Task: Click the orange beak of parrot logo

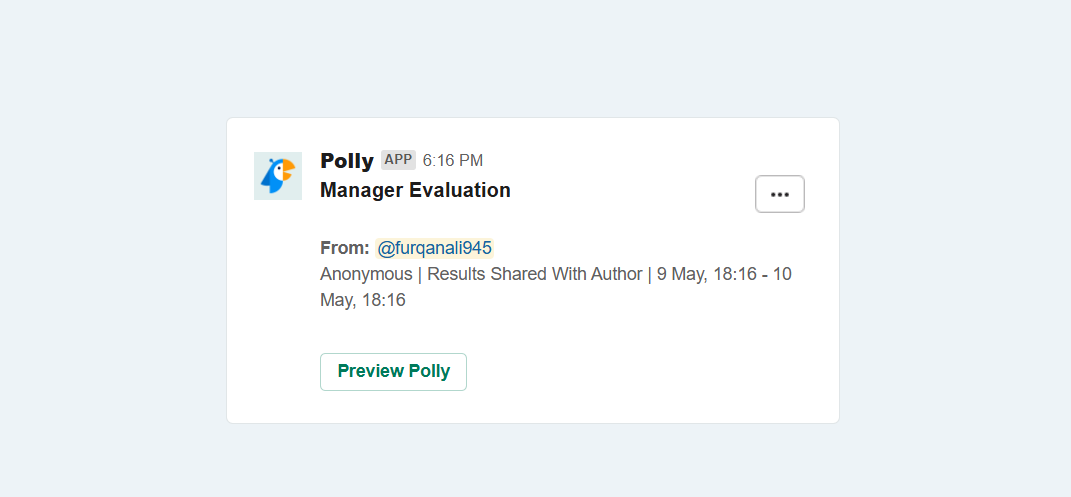Action: (x=288, y=169)
